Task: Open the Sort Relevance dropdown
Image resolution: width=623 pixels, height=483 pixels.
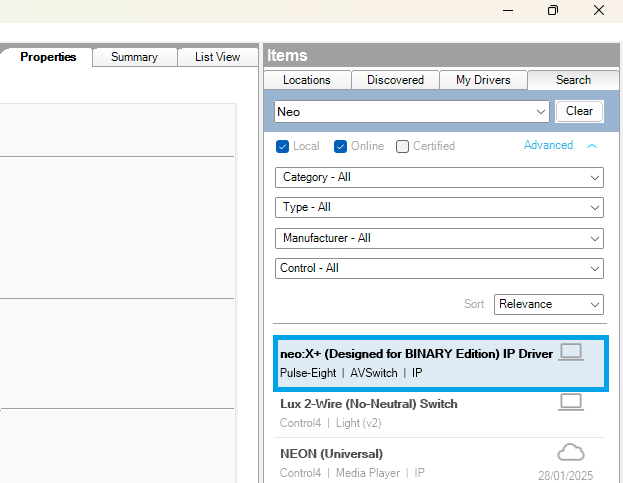Action: pos(549,304)
